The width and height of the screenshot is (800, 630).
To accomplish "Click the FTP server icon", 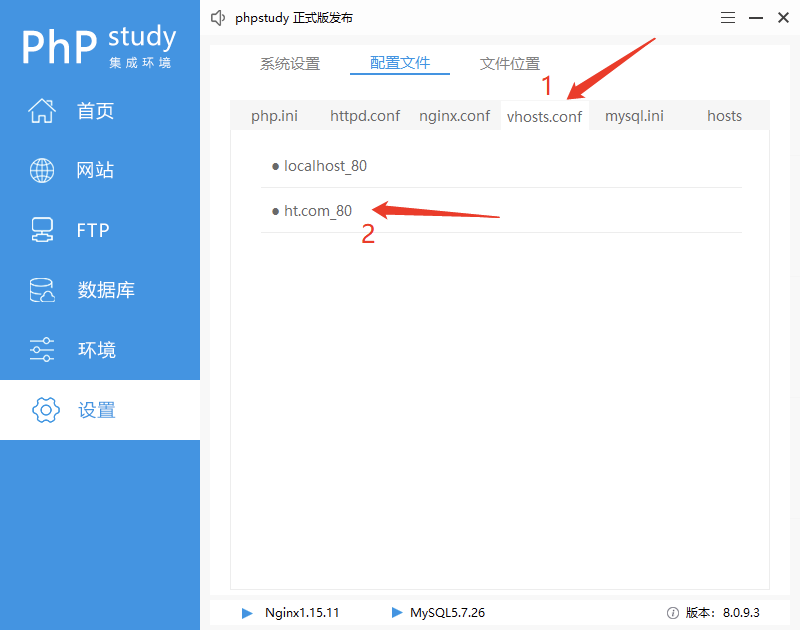I will 42,230.
